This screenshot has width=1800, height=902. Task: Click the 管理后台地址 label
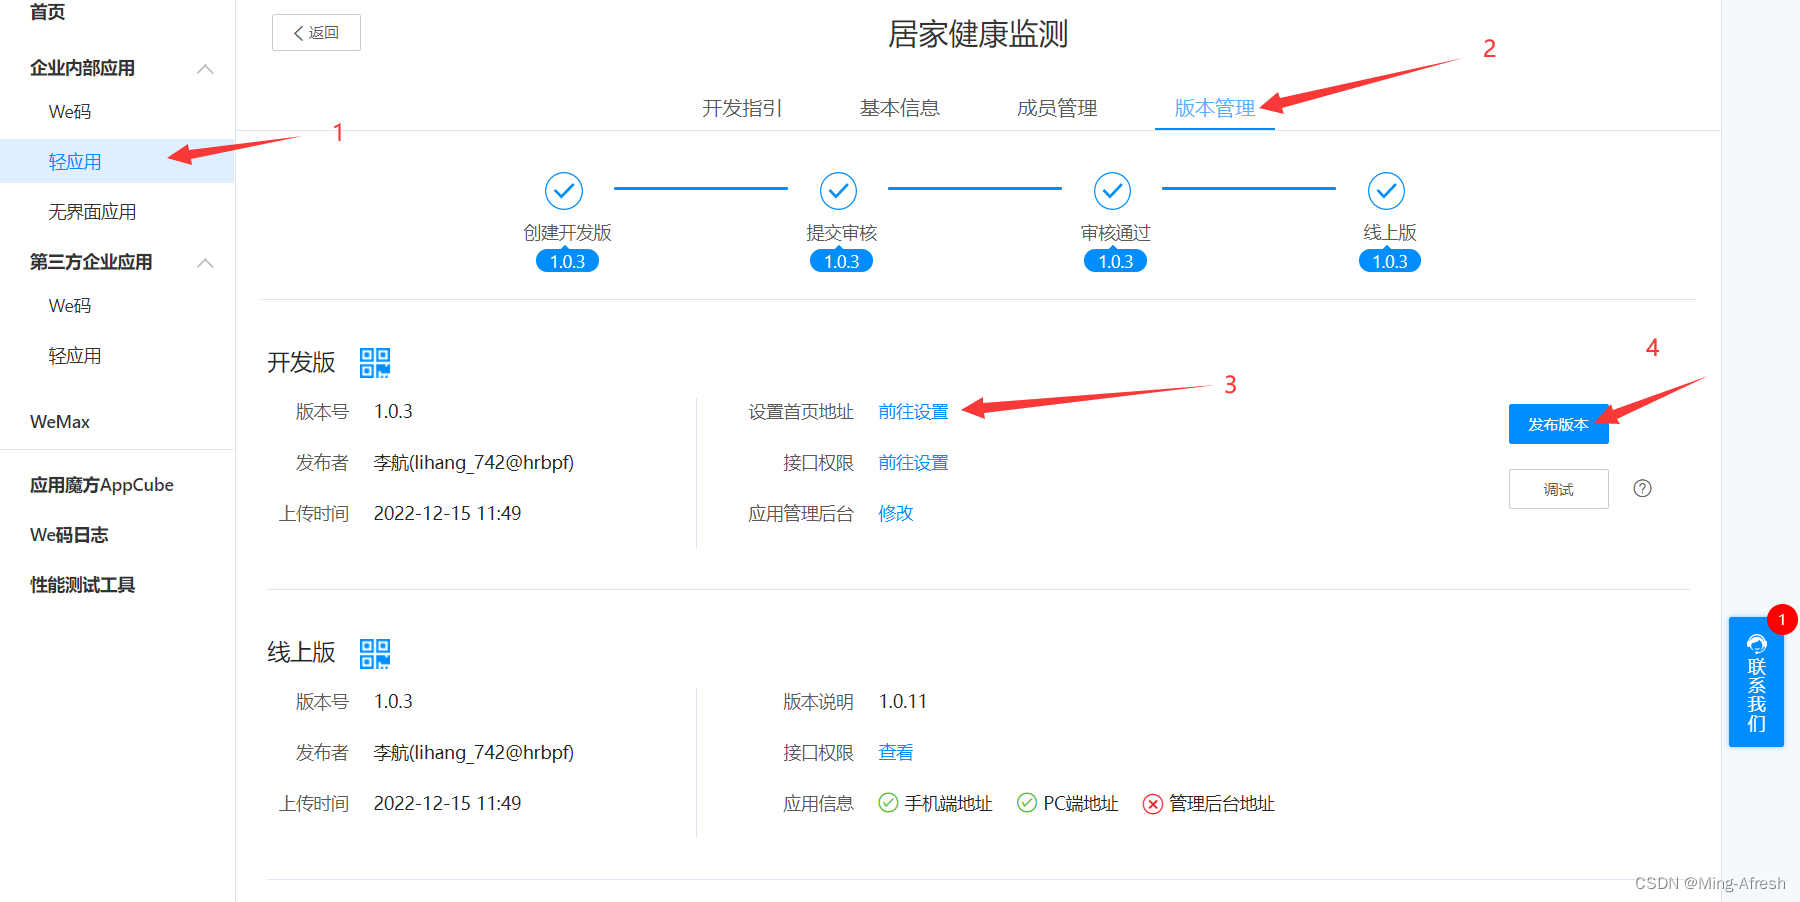(x=1222, y=803)
